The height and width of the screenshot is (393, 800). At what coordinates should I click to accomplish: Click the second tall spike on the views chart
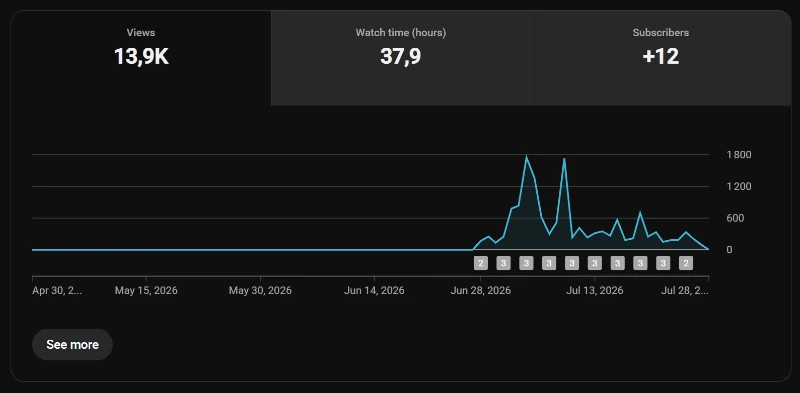(x=564, y=159)
